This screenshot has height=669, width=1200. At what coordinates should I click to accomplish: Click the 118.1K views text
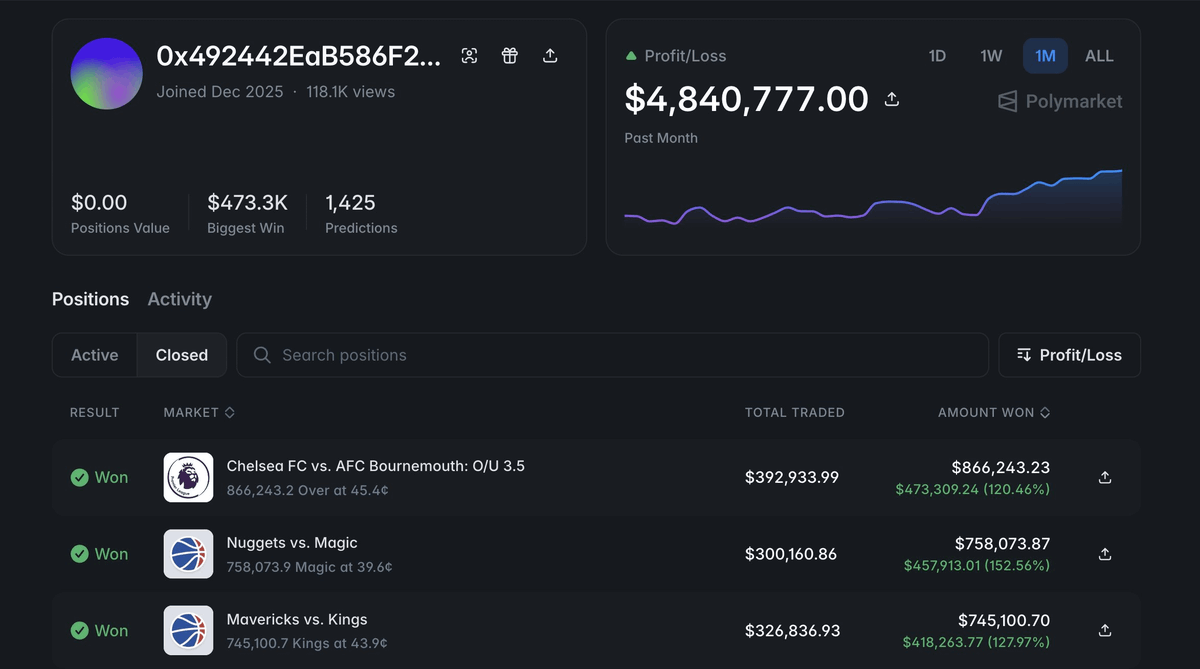pyautogui.click(x=350, y=92)
